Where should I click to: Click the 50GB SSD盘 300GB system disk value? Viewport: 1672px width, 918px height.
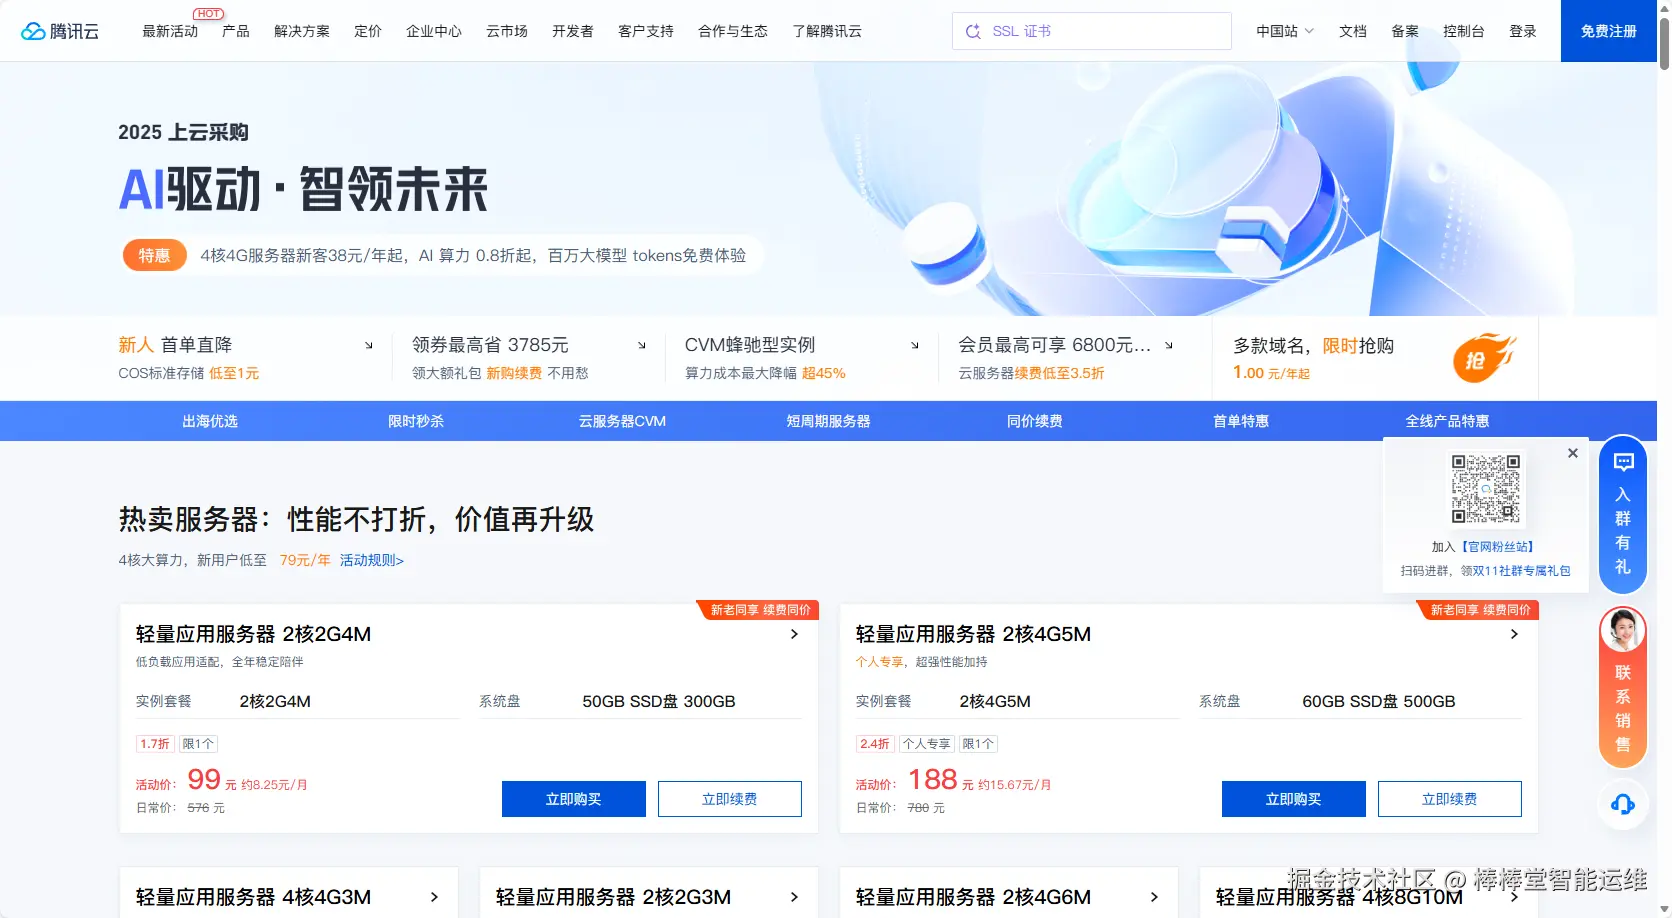[x=659, y=702]
